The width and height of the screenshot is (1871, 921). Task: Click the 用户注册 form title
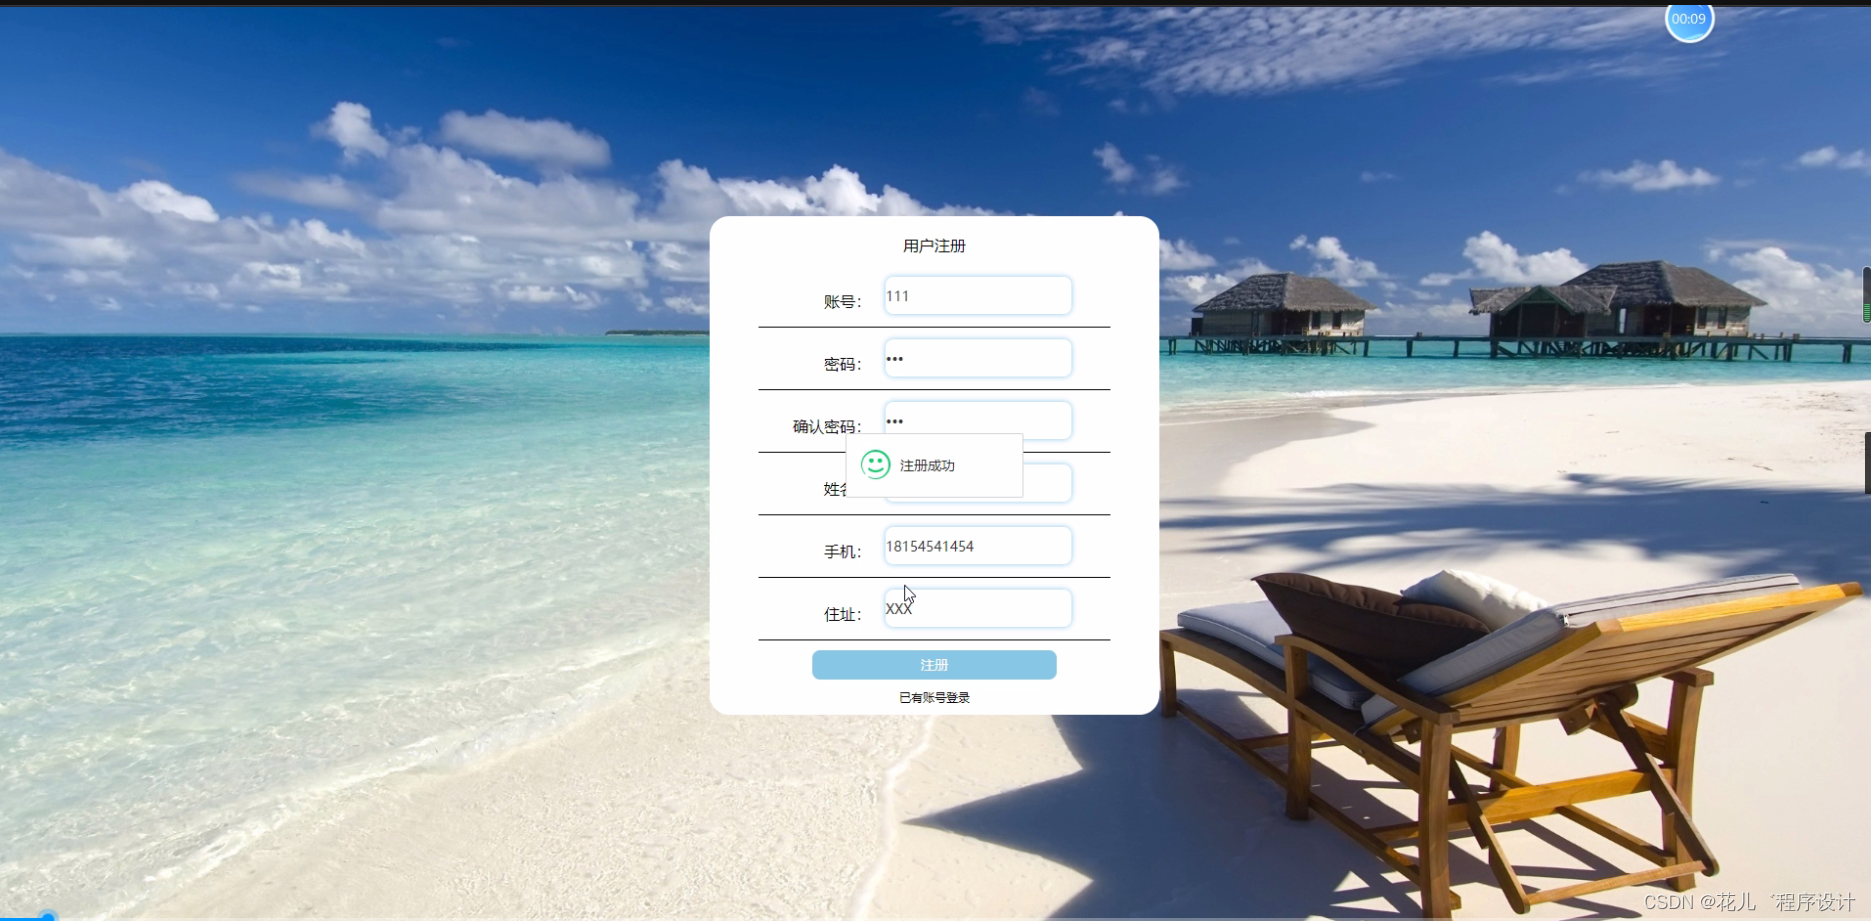pos(933,245)
